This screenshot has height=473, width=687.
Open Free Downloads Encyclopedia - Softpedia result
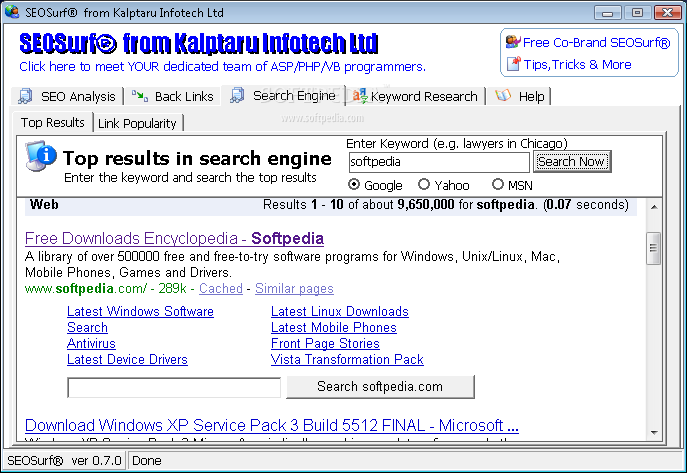[174, 238]
